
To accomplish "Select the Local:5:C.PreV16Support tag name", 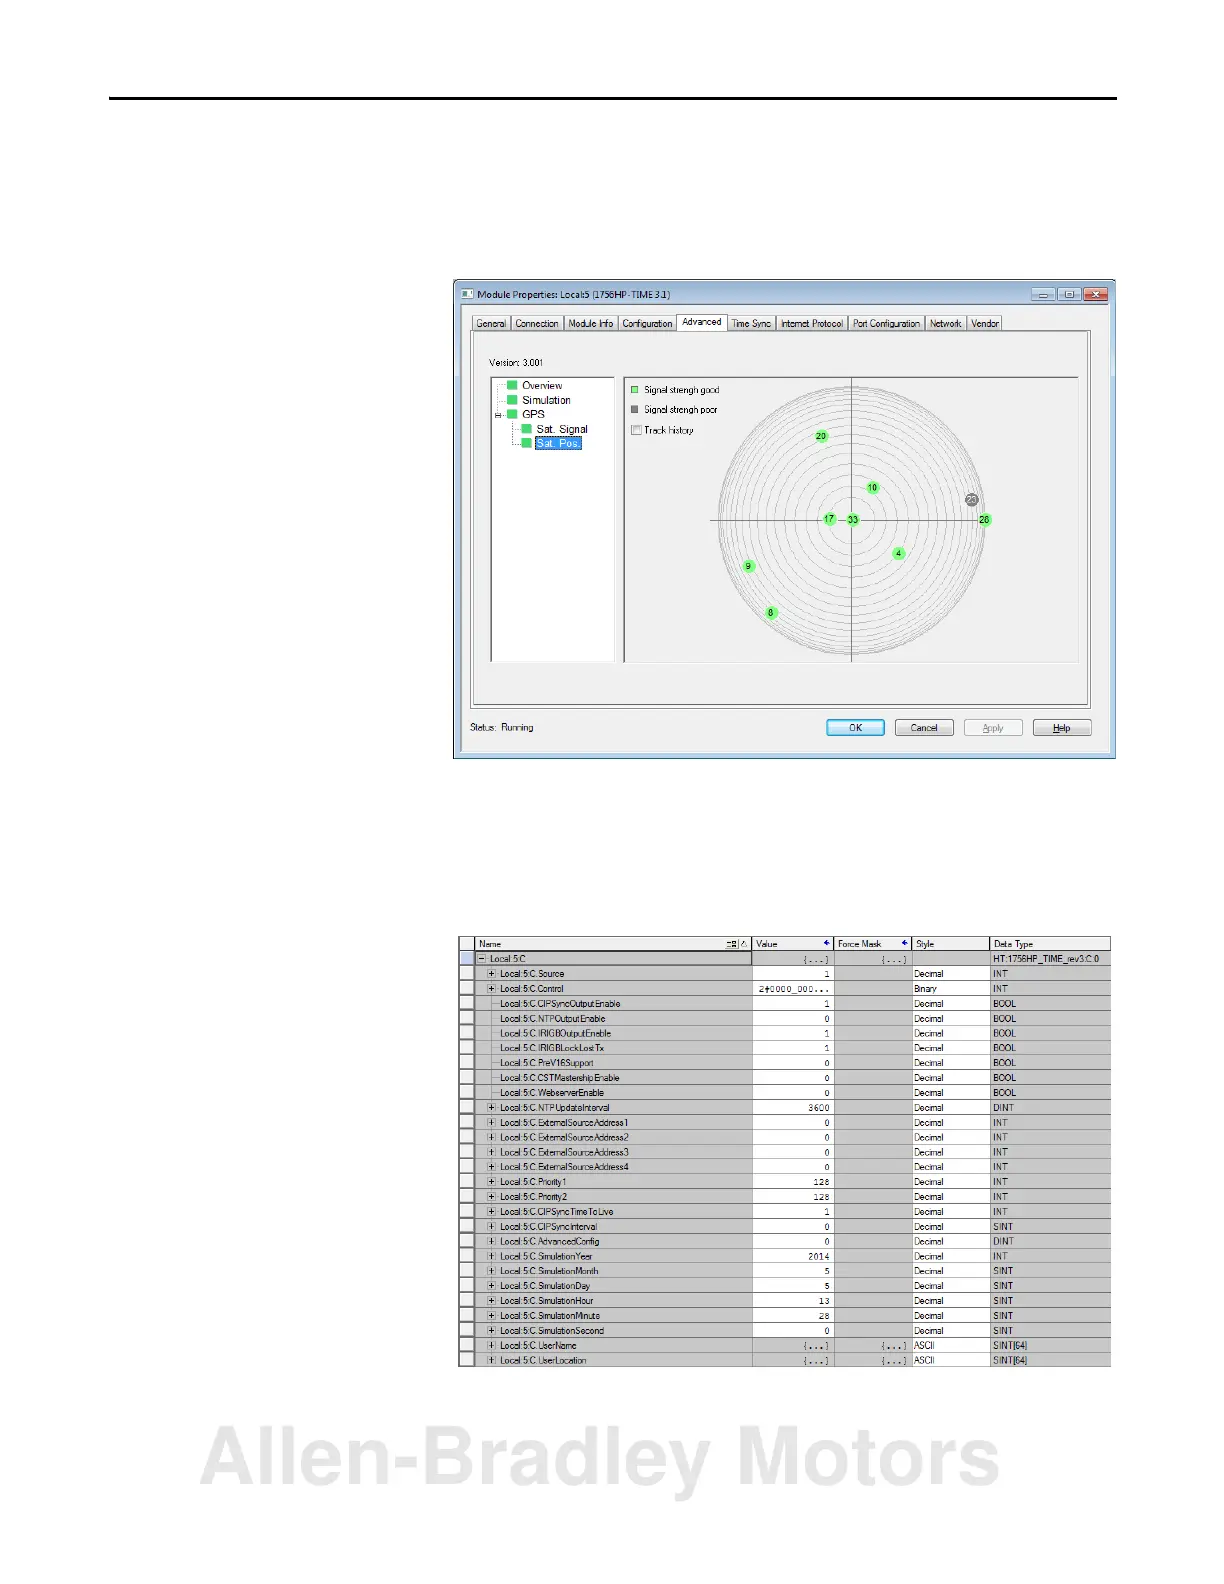I will coord(547,1063).
